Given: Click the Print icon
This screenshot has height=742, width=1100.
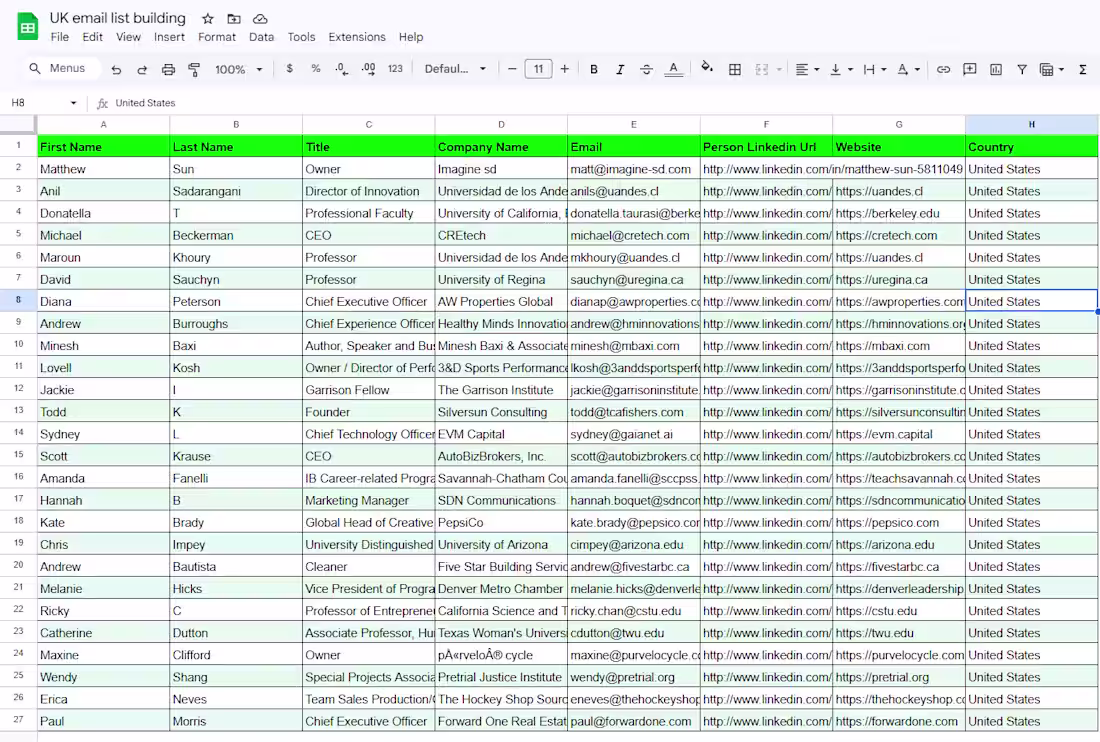Looking at the screenshot, I should [168, 69].
